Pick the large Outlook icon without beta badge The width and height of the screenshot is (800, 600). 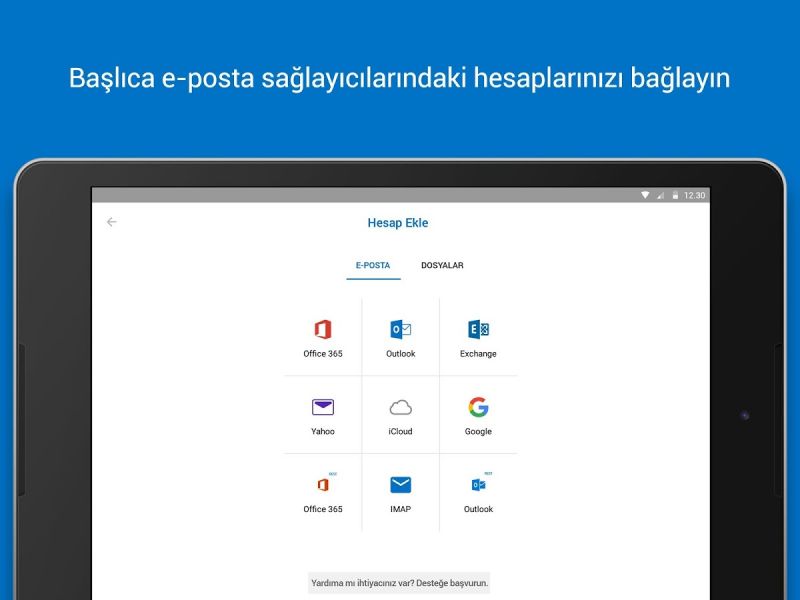pos(401,330)
